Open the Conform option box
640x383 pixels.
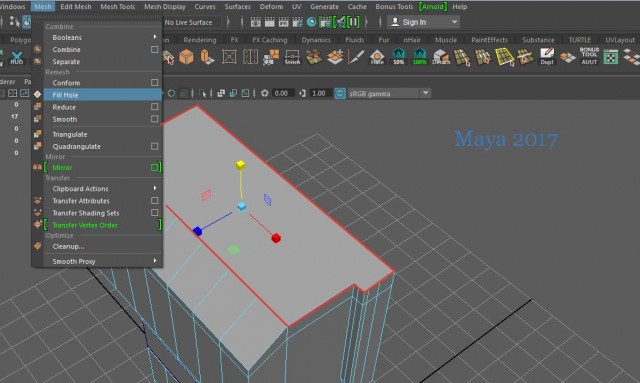(154, 82)
